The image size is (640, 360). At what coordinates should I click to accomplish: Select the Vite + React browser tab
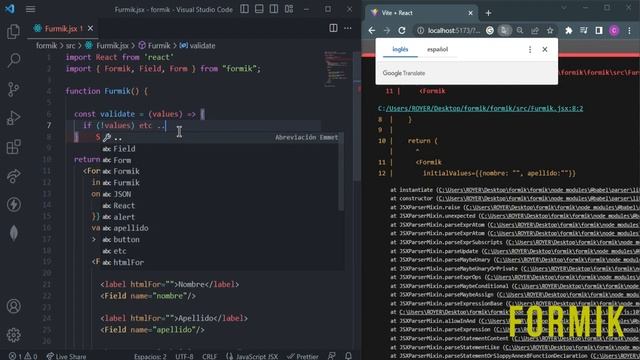point(420,13)
